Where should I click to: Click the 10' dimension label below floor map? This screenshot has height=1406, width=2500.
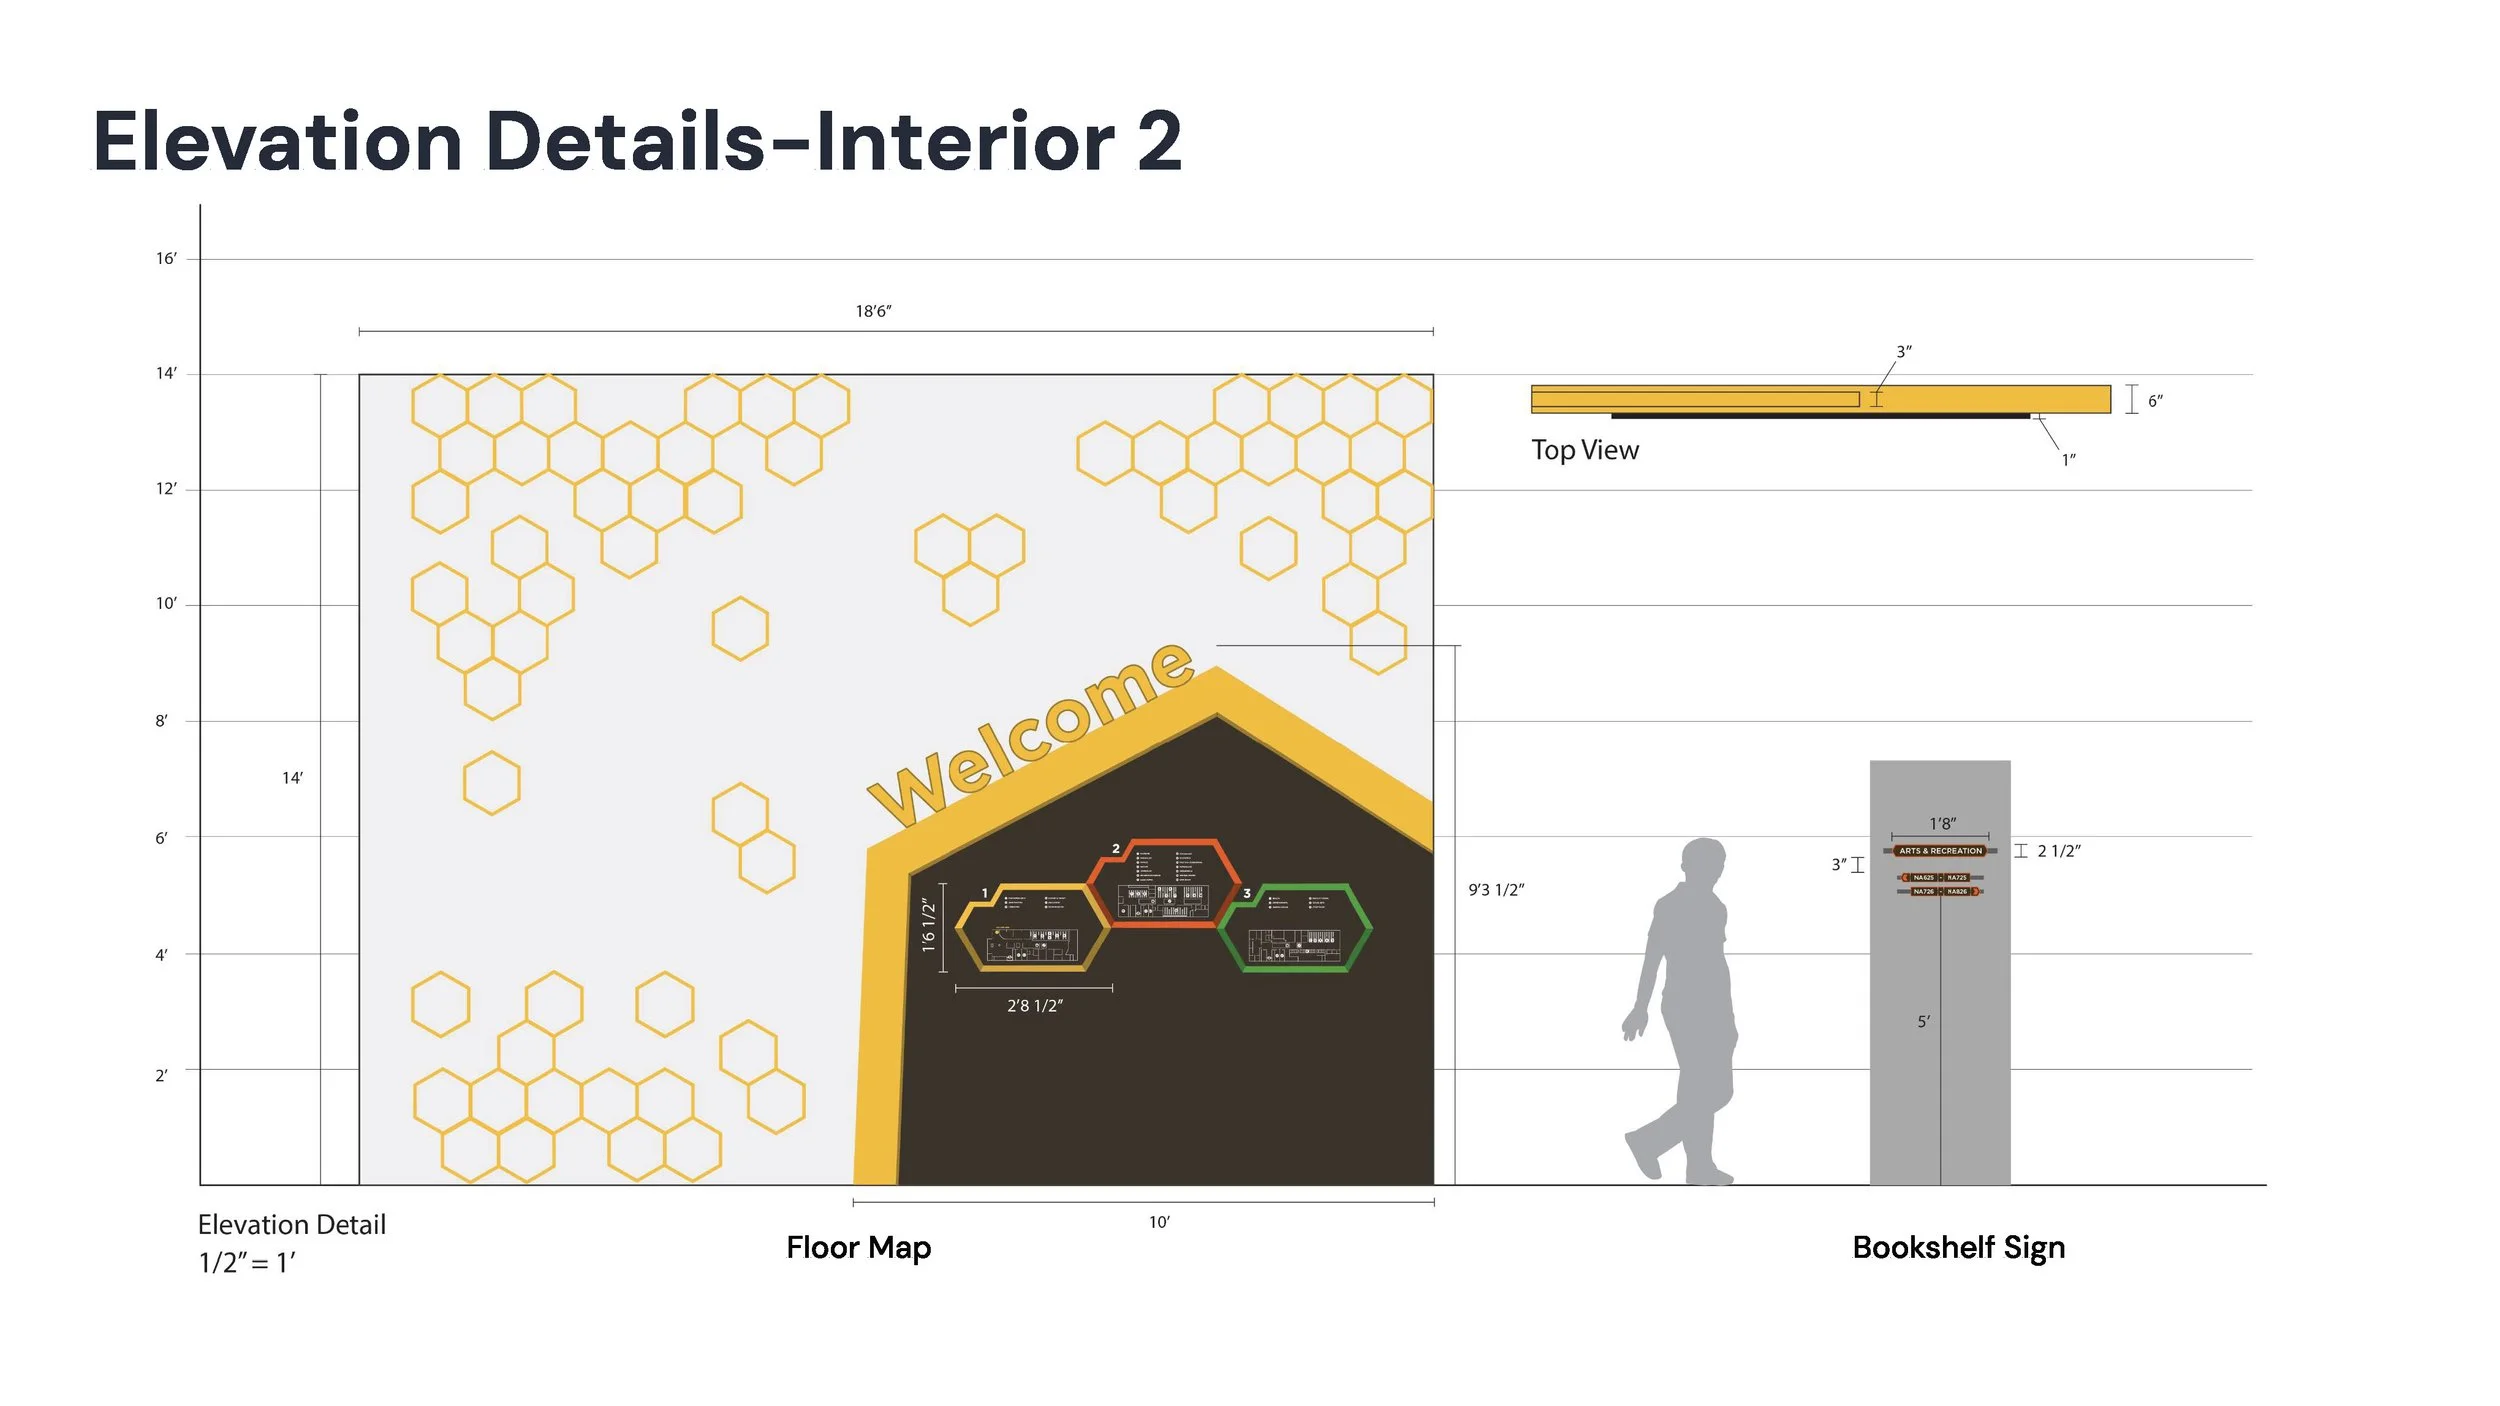pos(1159,1222)
